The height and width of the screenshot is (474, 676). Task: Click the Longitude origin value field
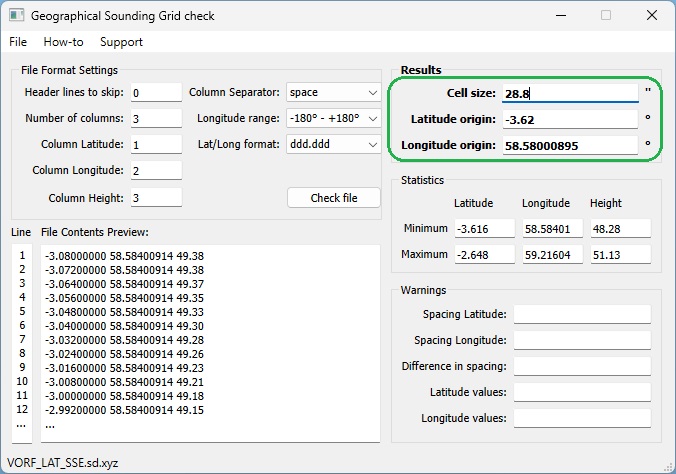point(568,146)
